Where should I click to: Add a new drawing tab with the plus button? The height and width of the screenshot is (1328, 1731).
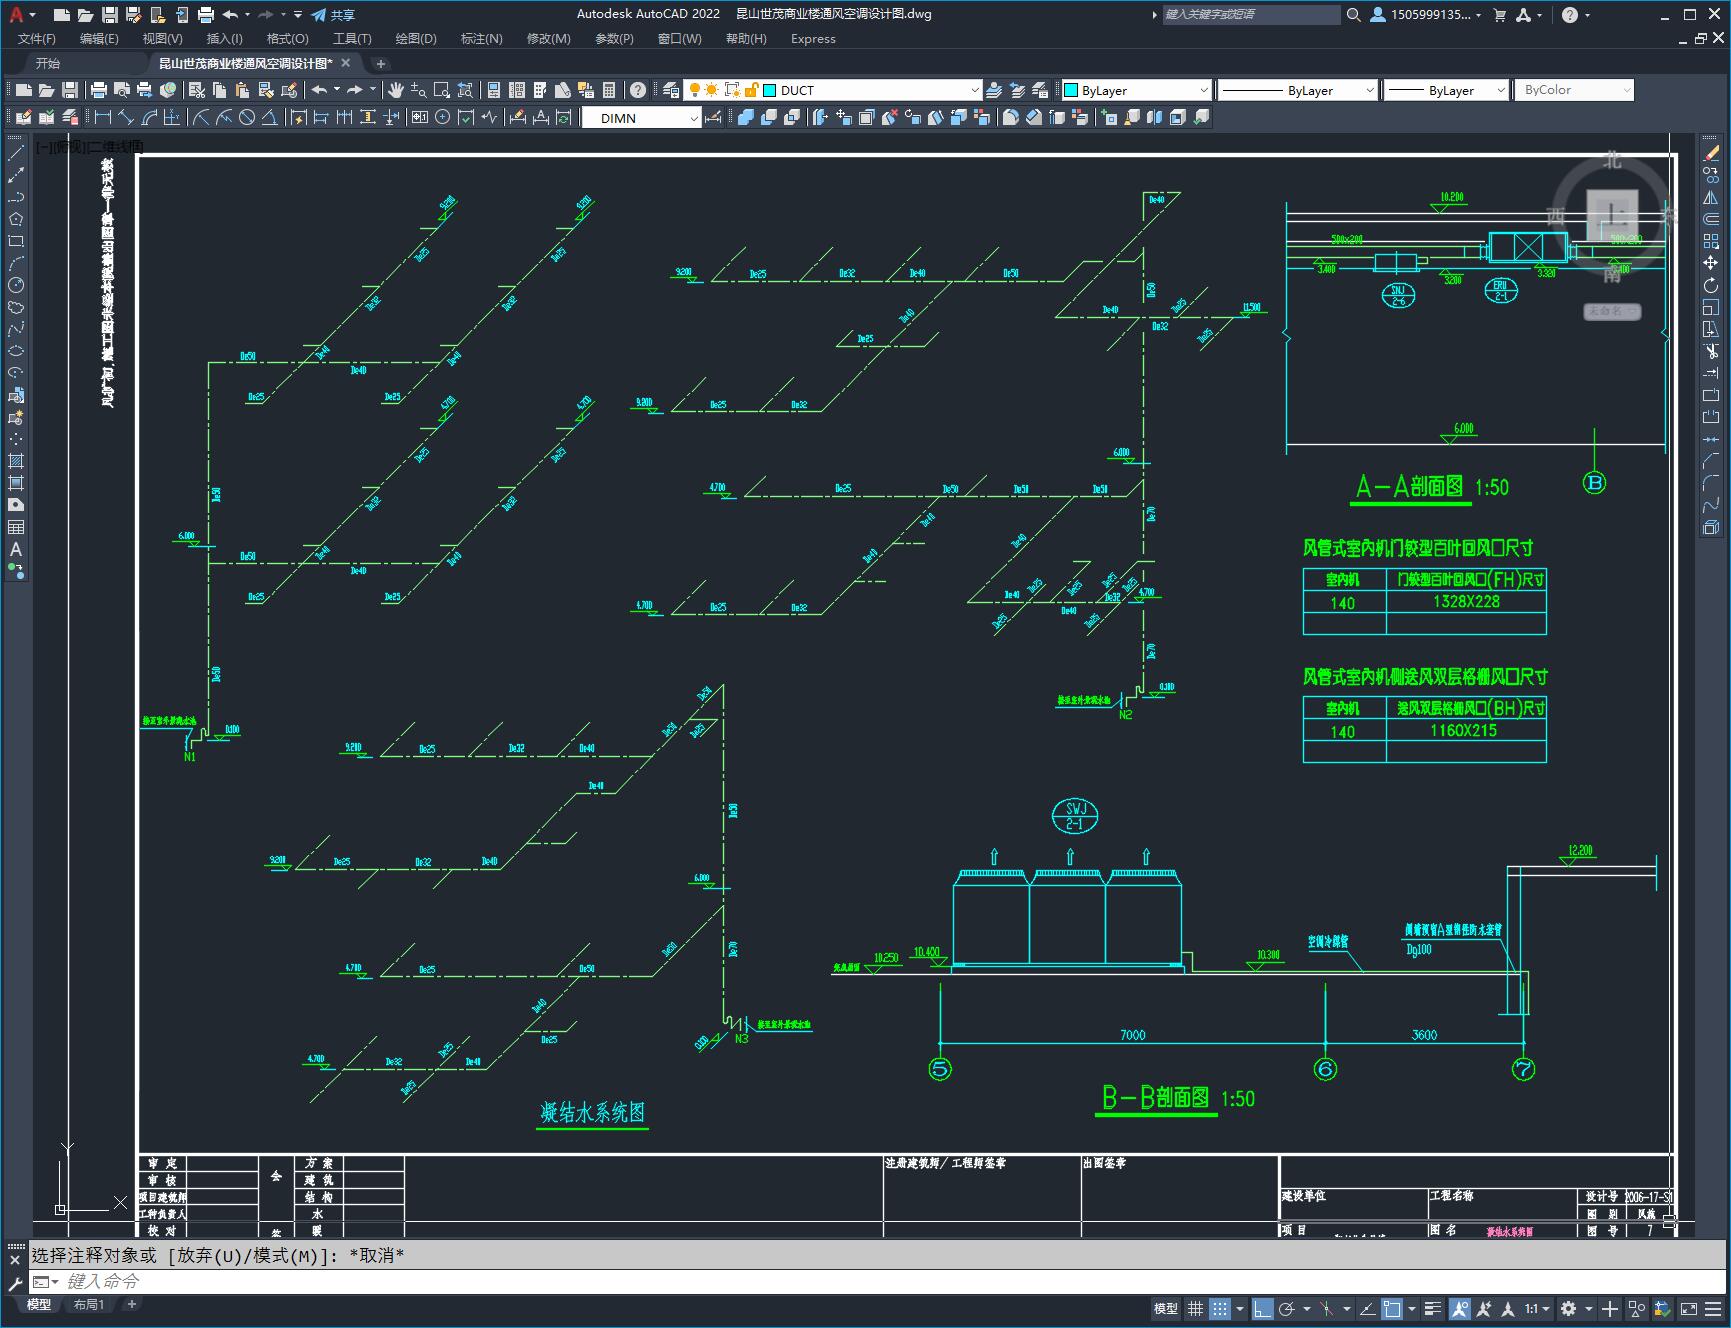(380, 63)
